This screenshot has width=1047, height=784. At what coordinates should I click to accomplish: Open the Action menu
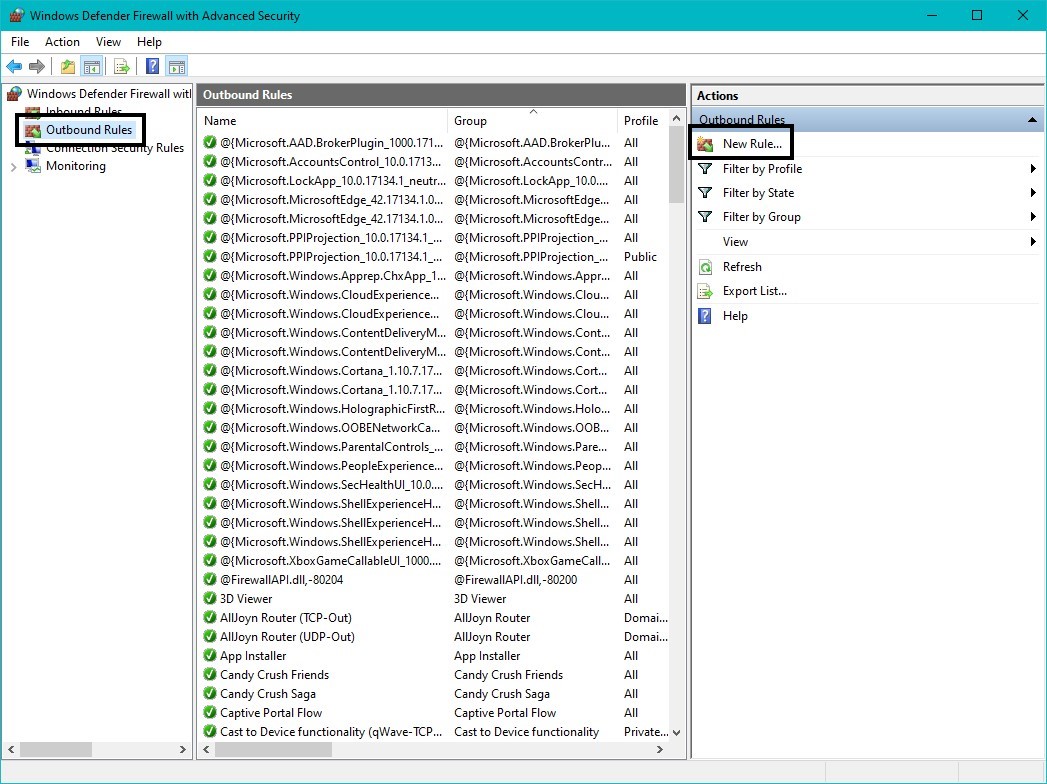[x=62, y=41]
